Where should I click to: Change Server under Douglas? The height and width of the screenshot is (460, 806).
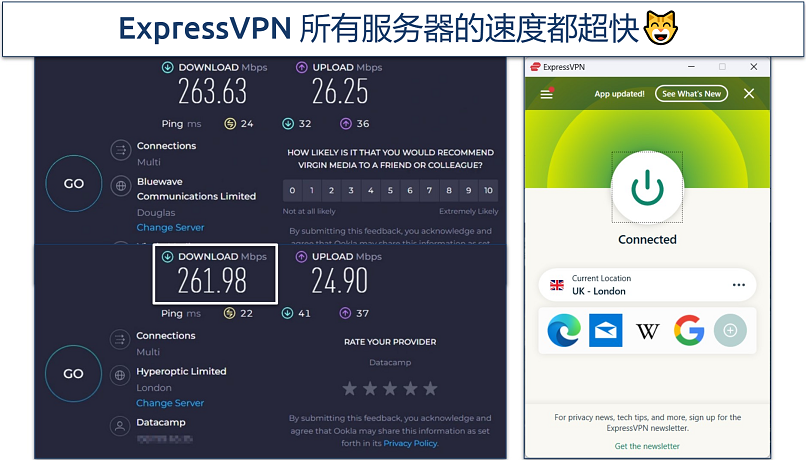pos(170,227)
